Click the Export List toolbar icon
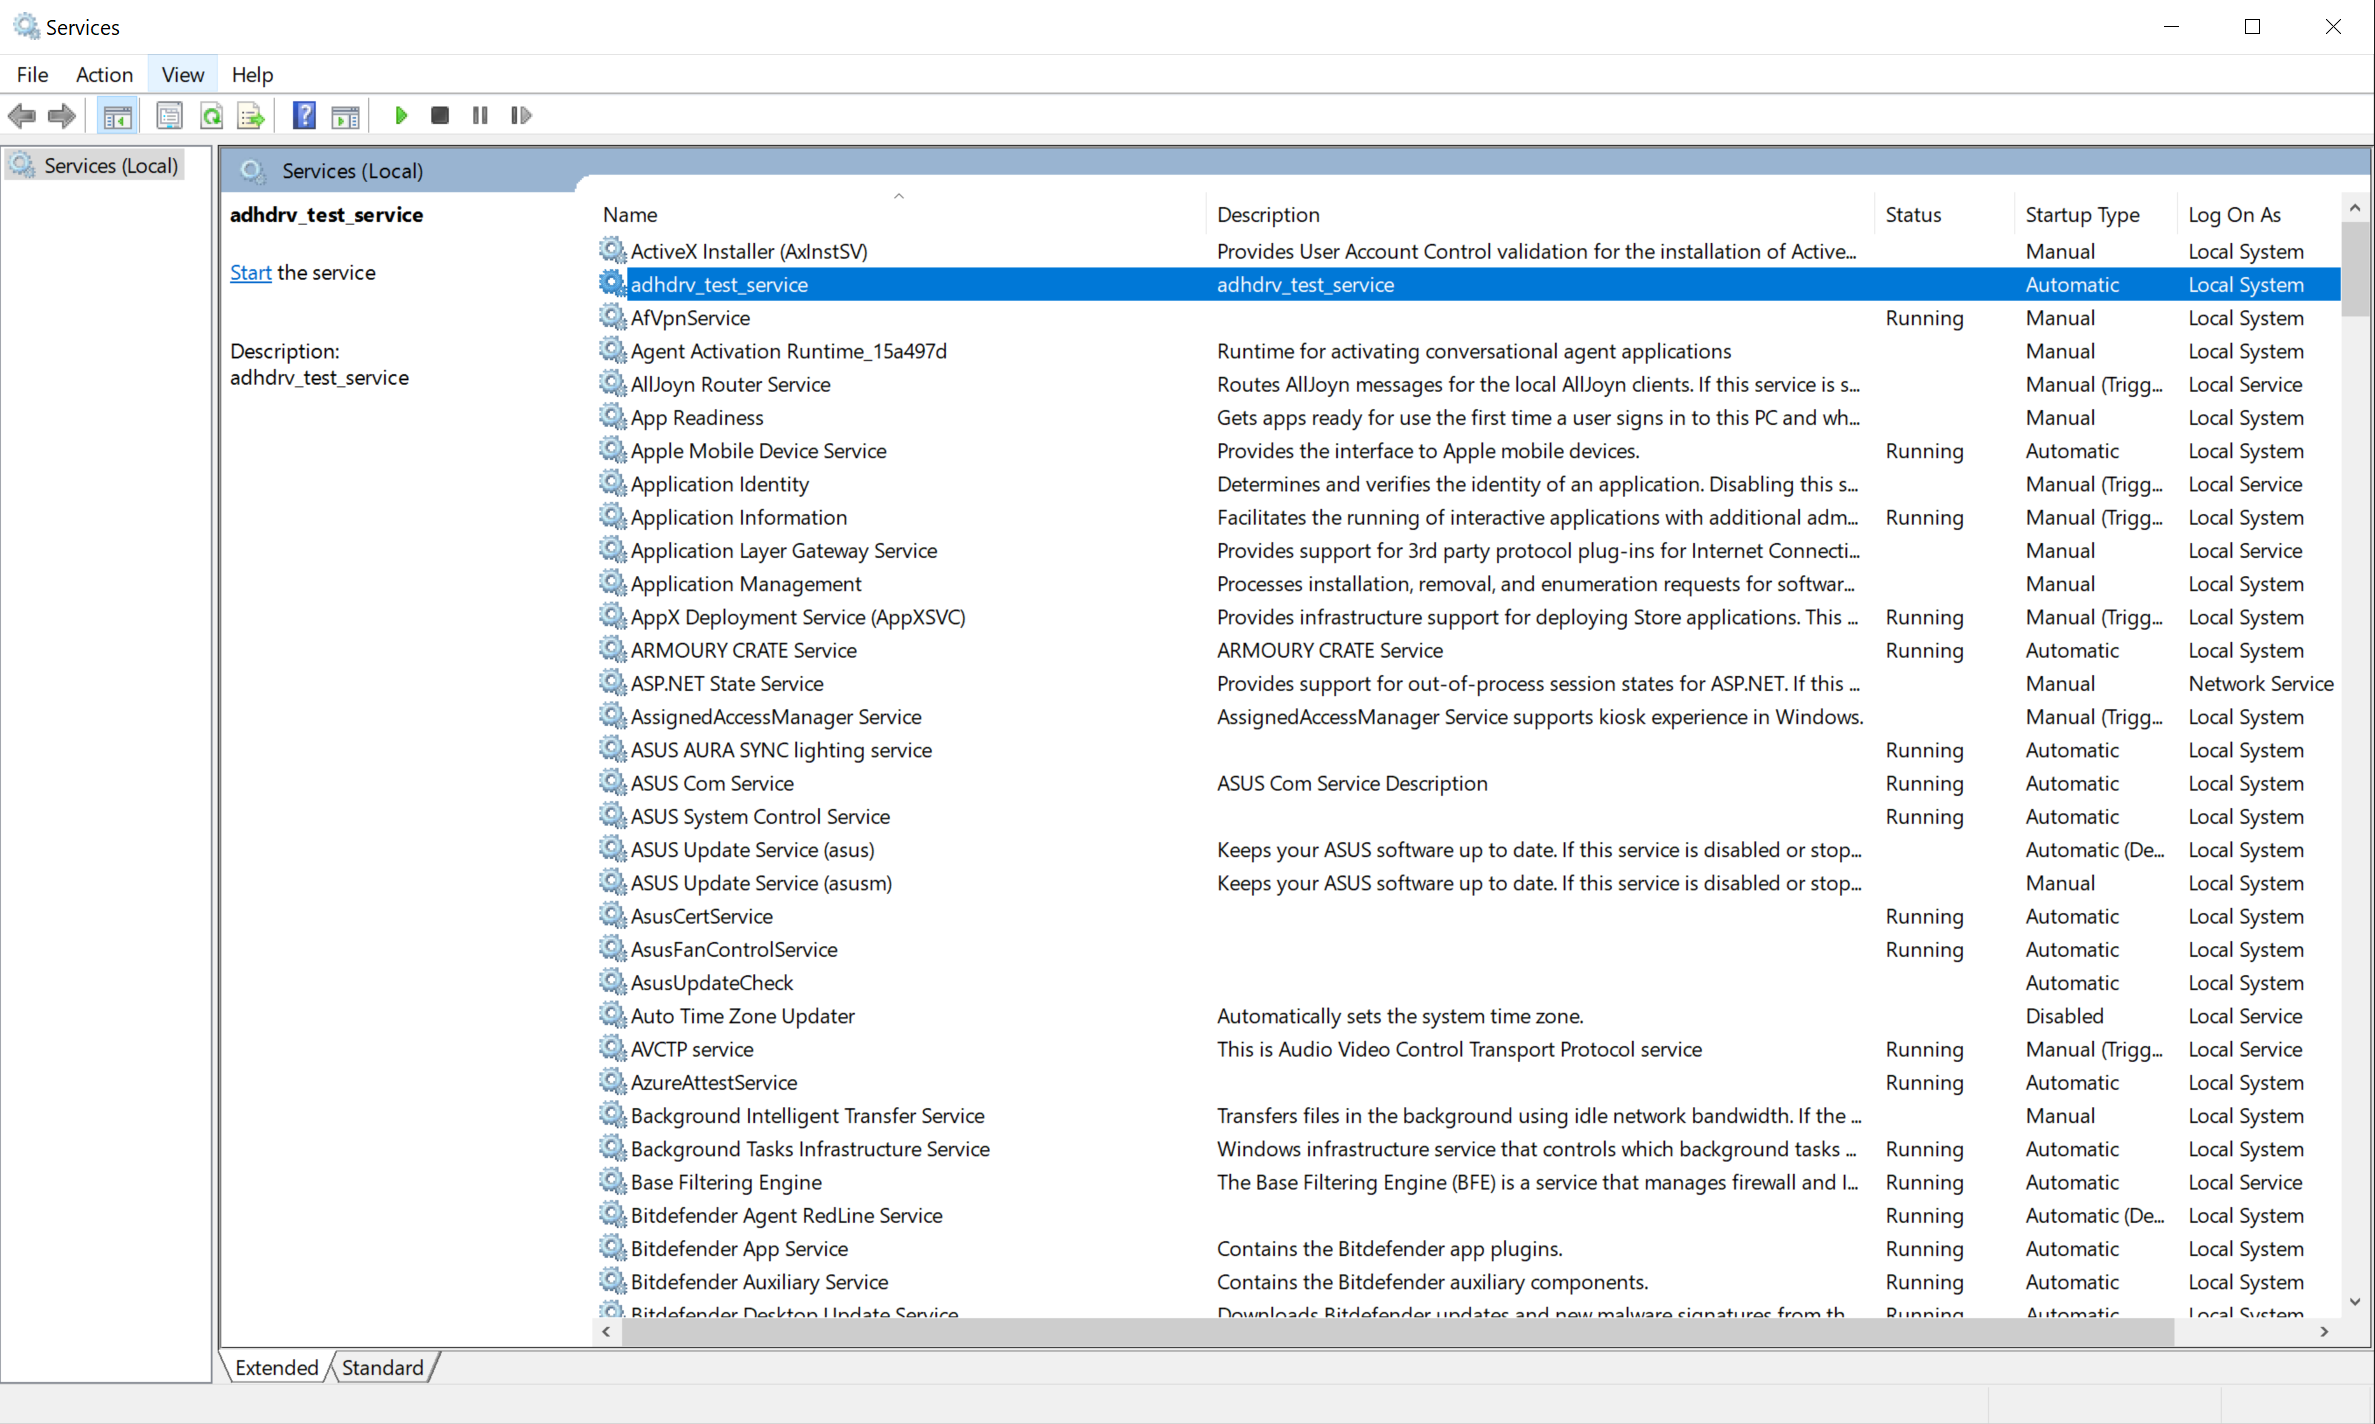 pos(251,116)
